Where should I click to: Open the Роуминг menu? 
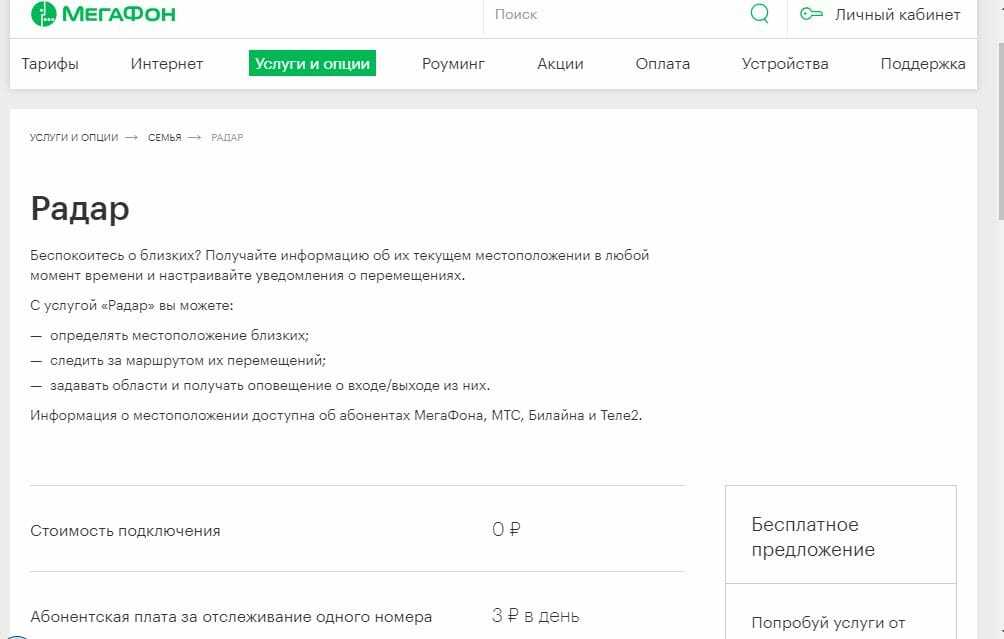[x=453, y=63]
